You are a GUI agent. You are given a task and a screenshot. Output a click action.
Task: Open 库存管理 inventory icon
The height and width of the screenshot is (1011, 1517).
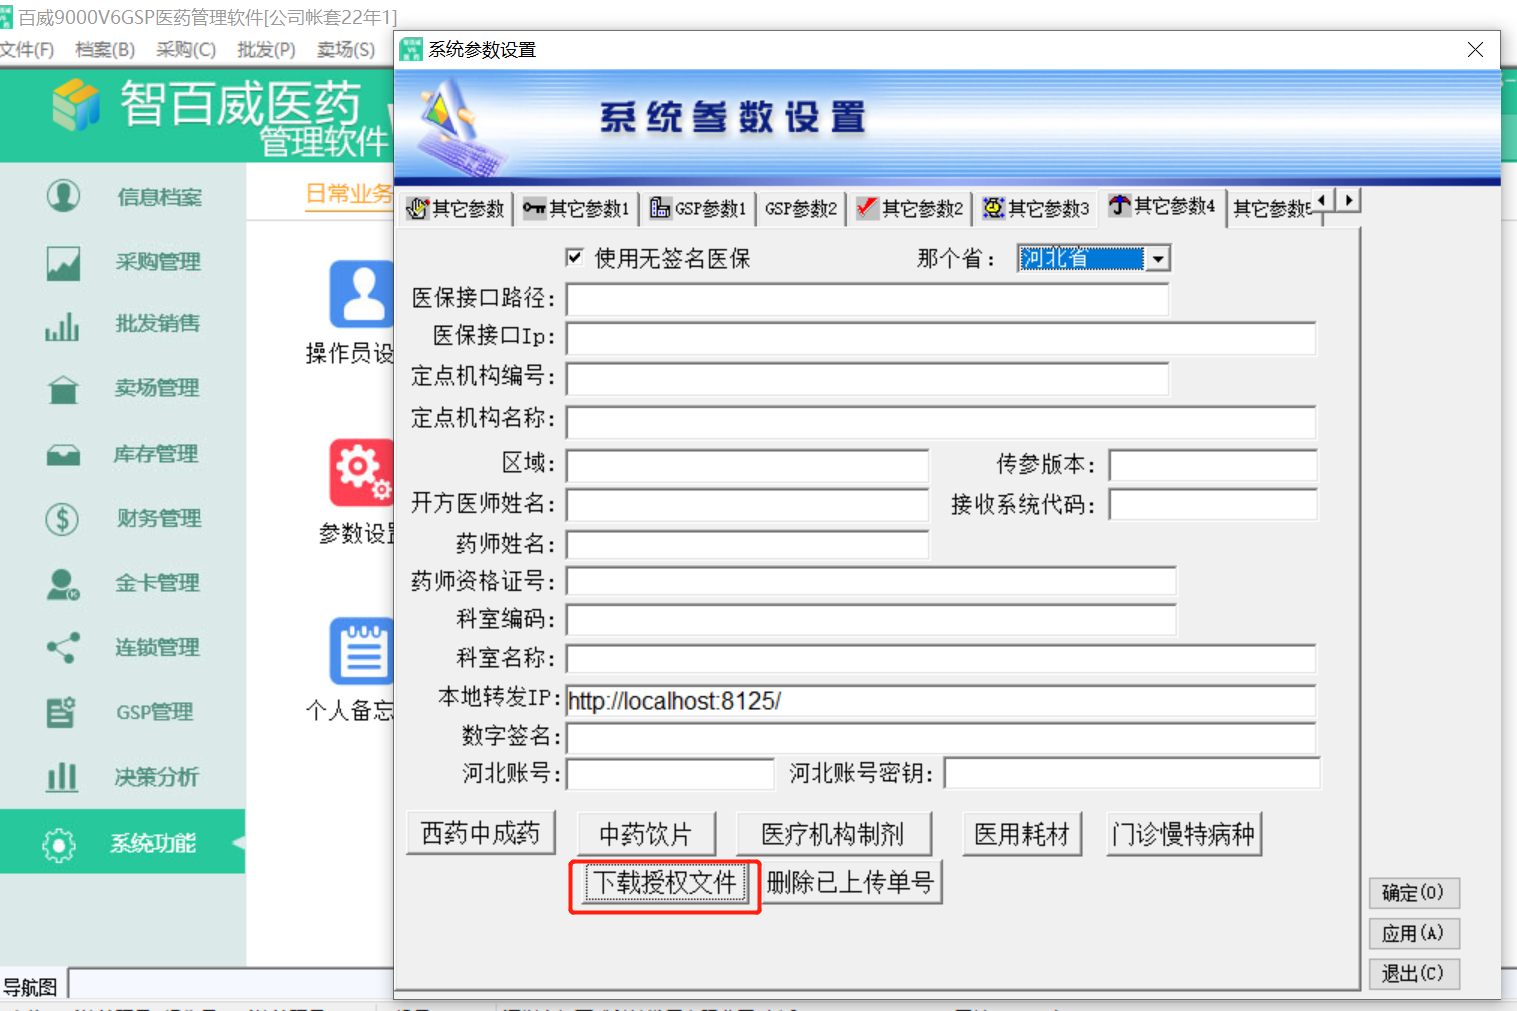click(63, 456)
